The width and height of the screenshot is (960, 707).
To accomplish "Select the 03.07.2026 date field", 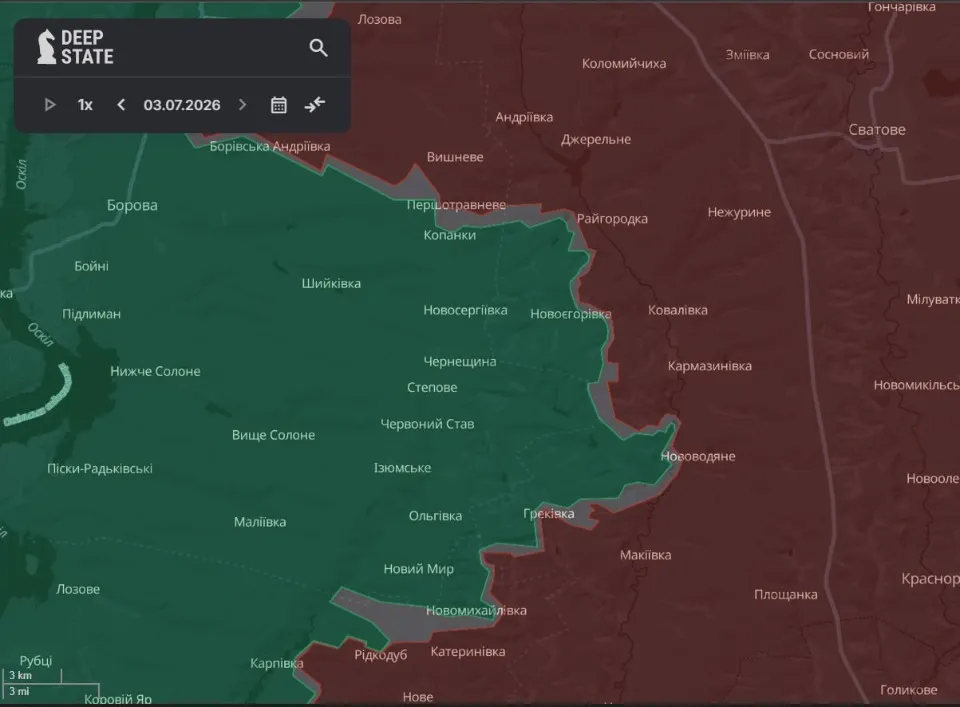I will coord(182,105).
